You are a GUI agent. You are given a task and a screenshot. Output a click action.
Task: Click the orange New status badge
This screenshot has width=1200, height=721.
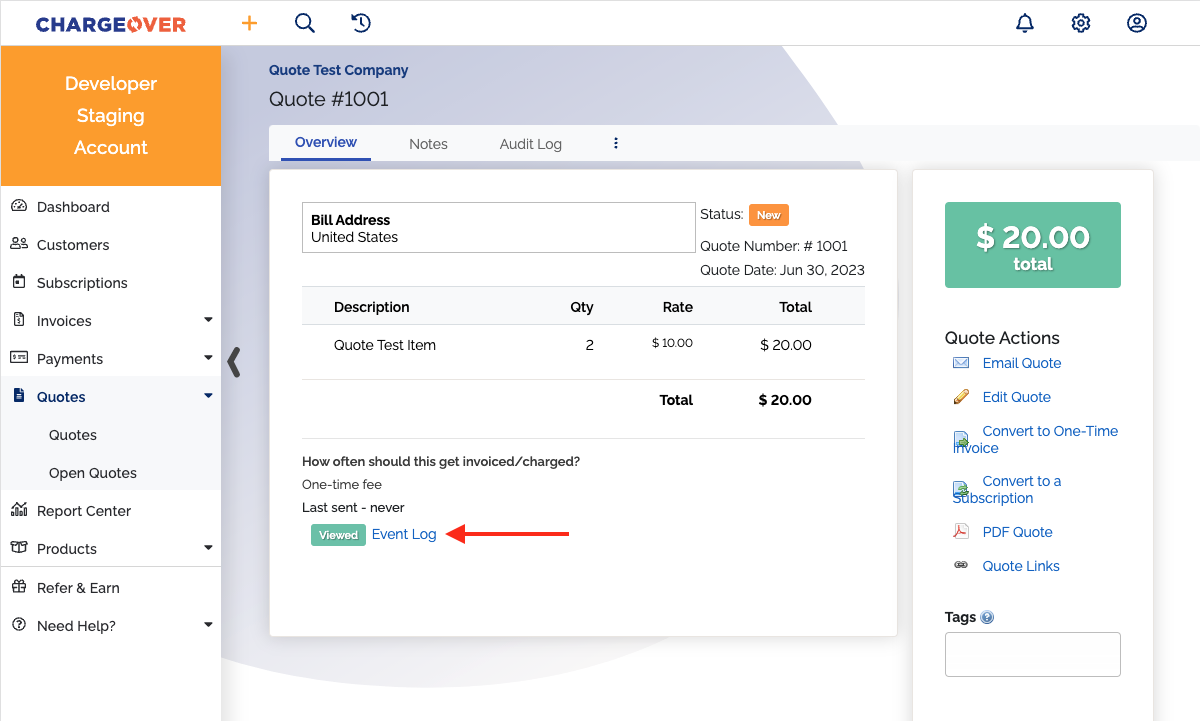(x=769, y=215)
